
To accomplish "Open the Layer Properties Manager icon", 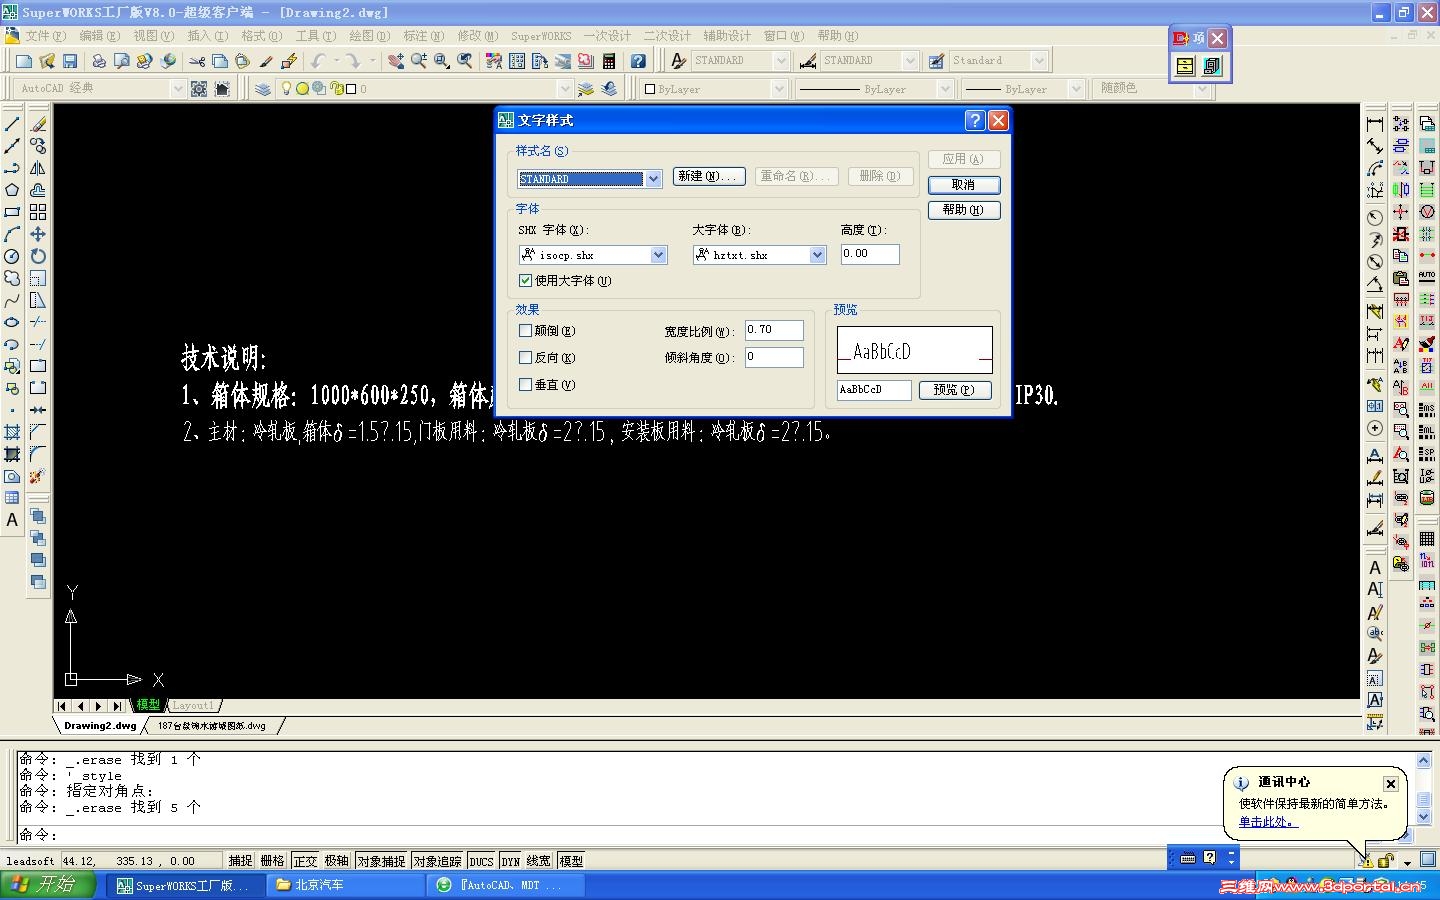I will [263, 89].
